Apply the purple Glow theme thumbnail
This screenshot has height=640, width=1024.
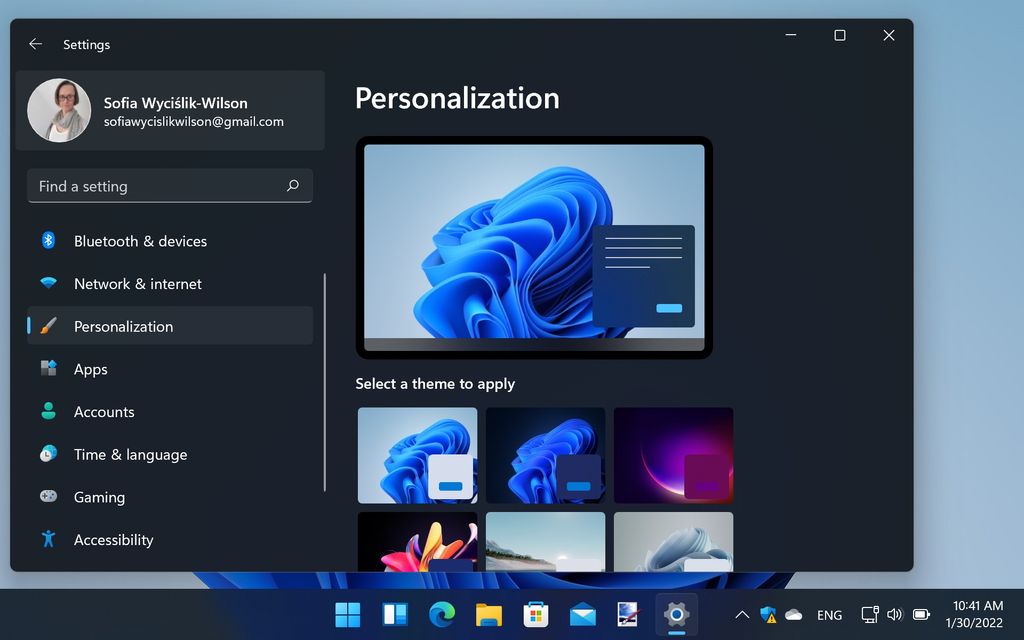coord(673,454)
